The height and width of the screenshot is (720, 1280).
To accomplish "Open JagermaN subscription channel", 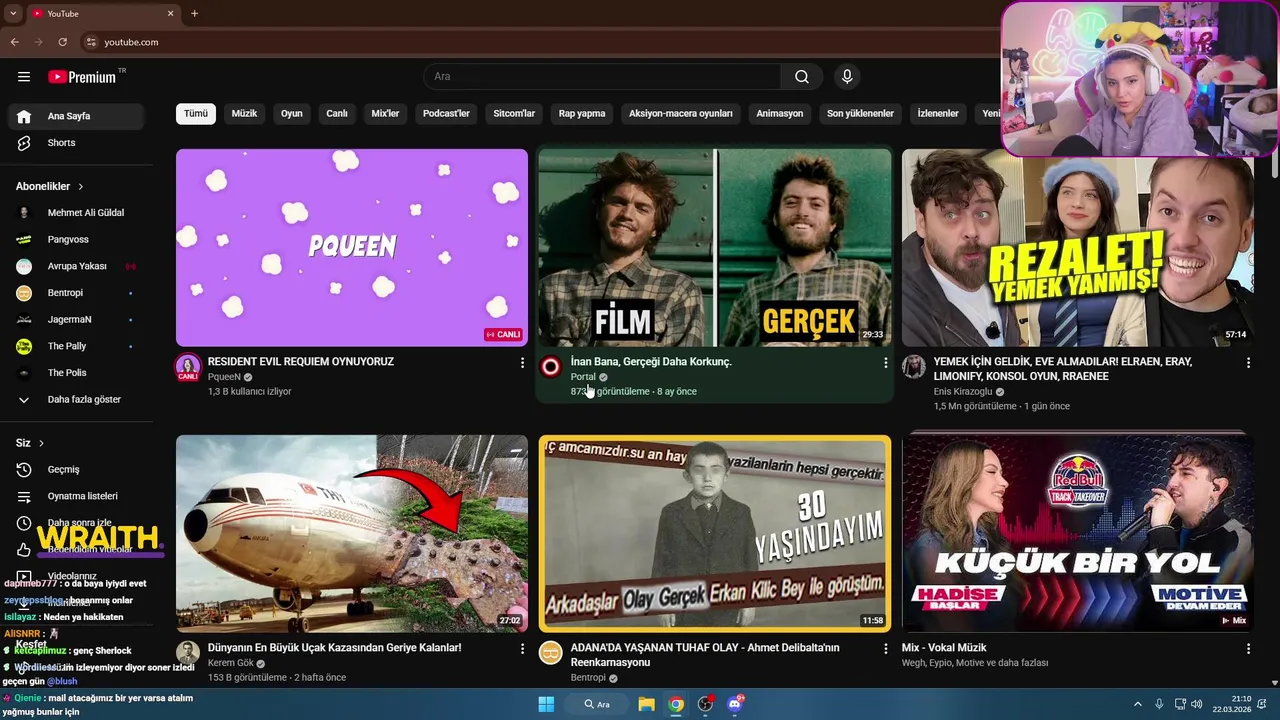I will (x=76, y=319).
